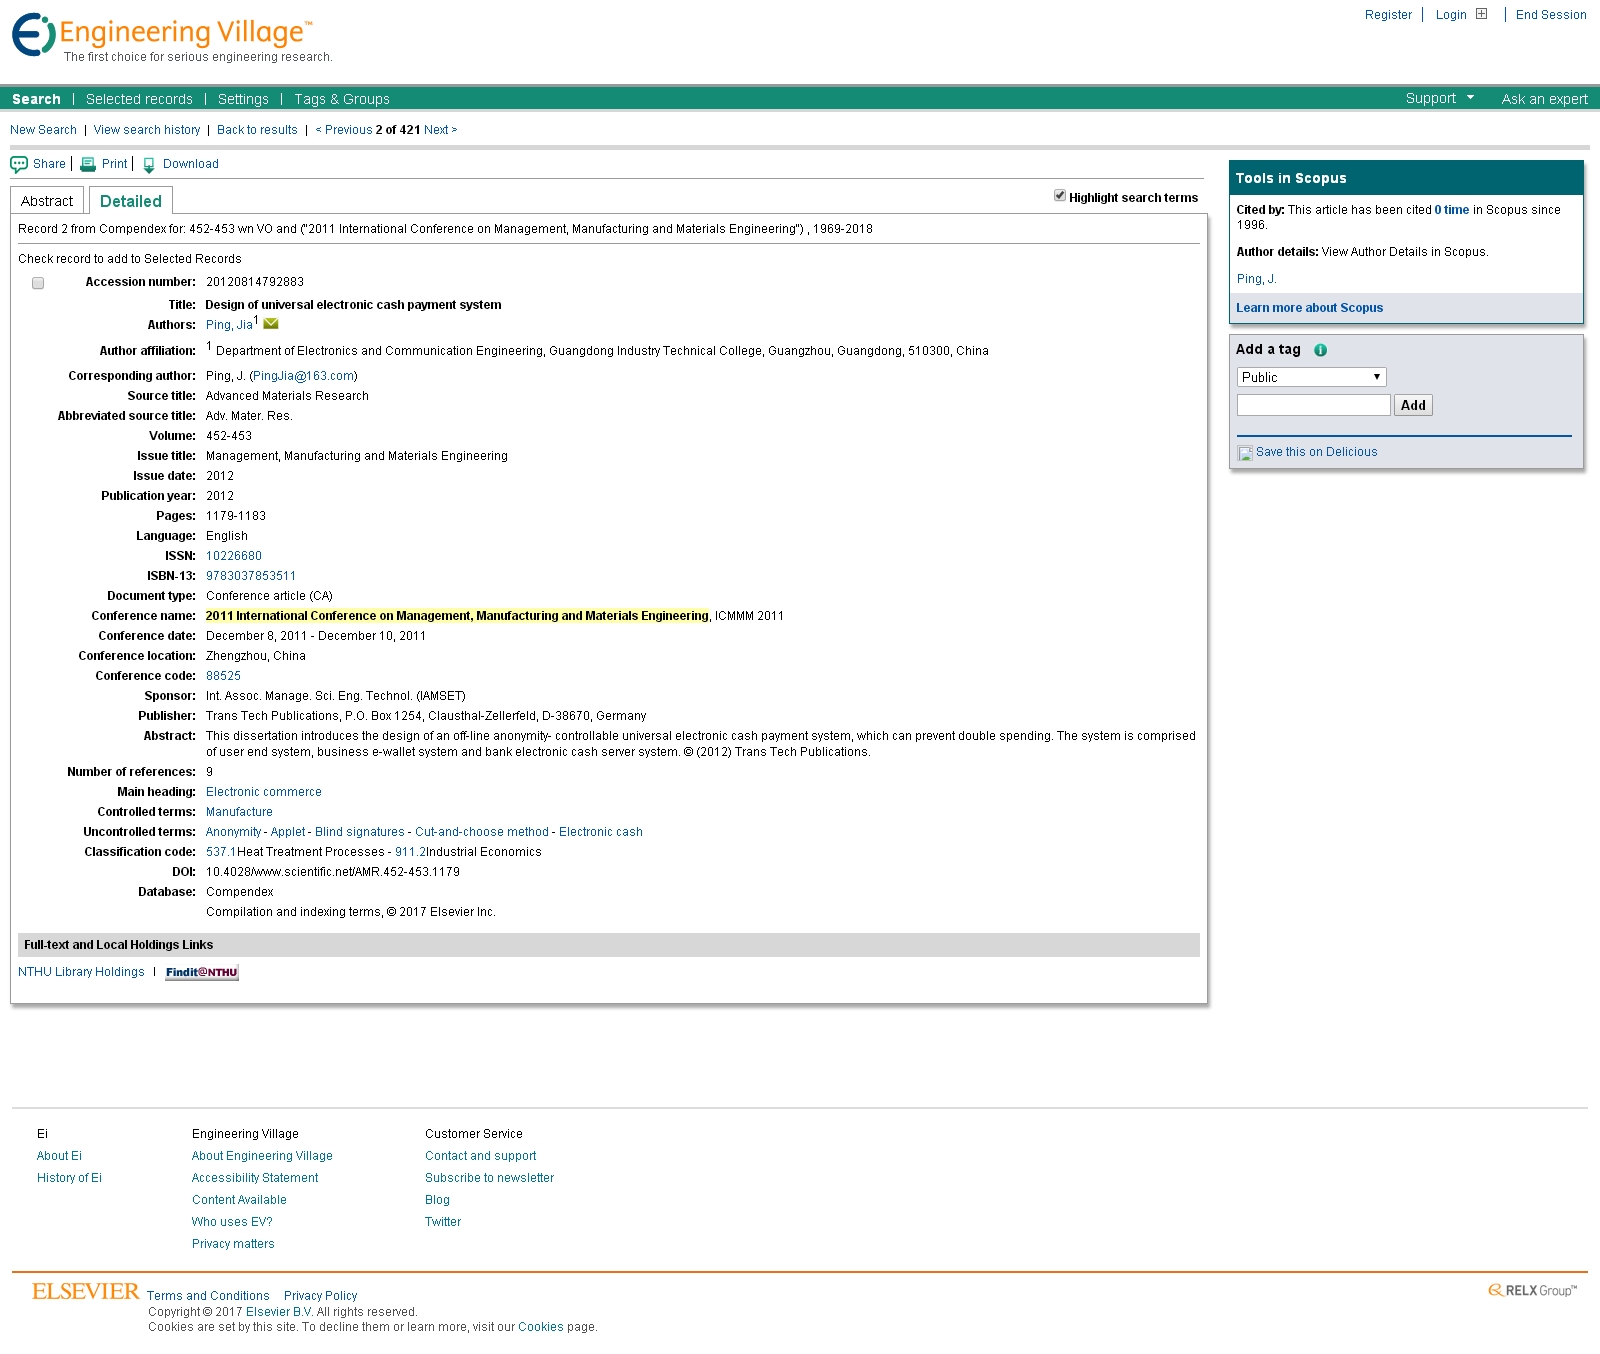The image size is (1600, 1354).
Task: Click PingJia@163.com email link
Action: click(x=303, y=376)
